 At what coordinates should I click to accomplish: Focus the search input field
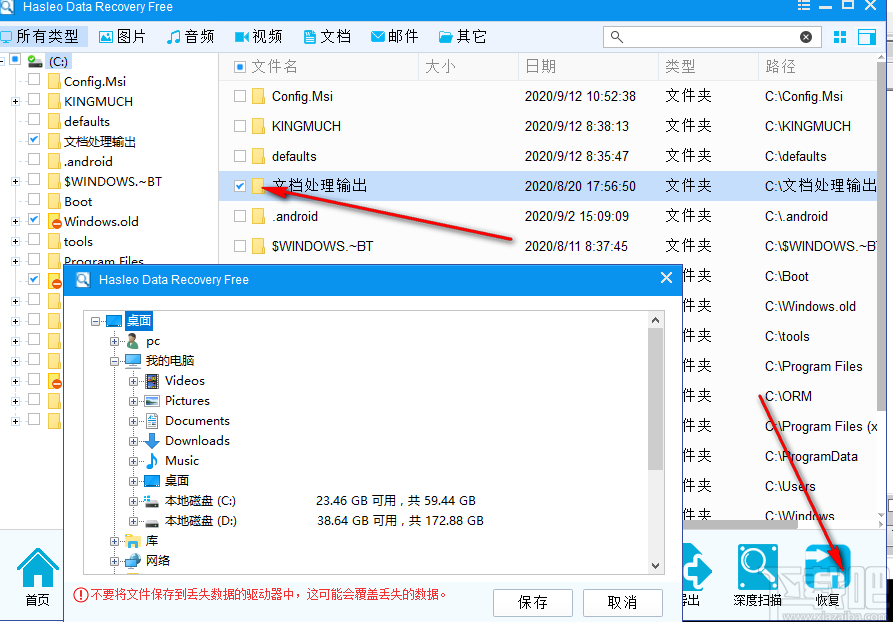click(x=710, y=37)
